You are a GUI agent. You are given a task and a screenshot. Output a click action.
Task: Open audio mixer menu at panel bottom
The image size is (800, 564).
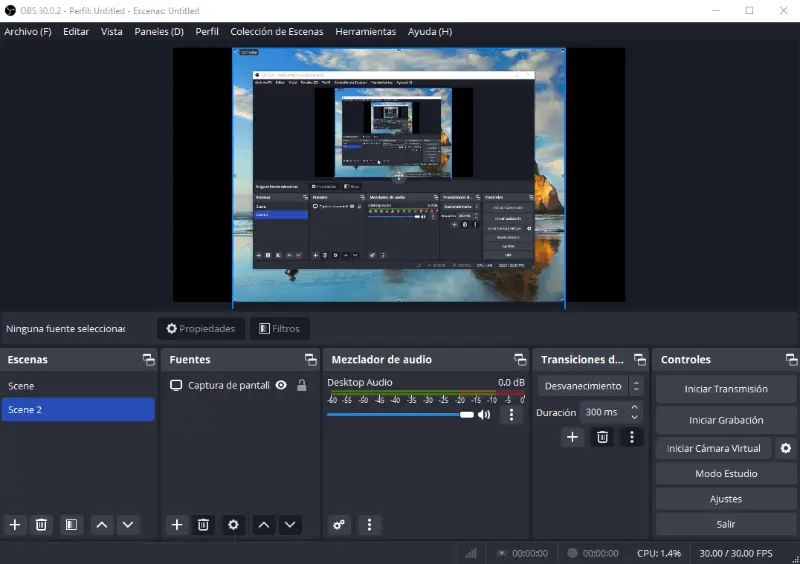[x=369, y=525]
